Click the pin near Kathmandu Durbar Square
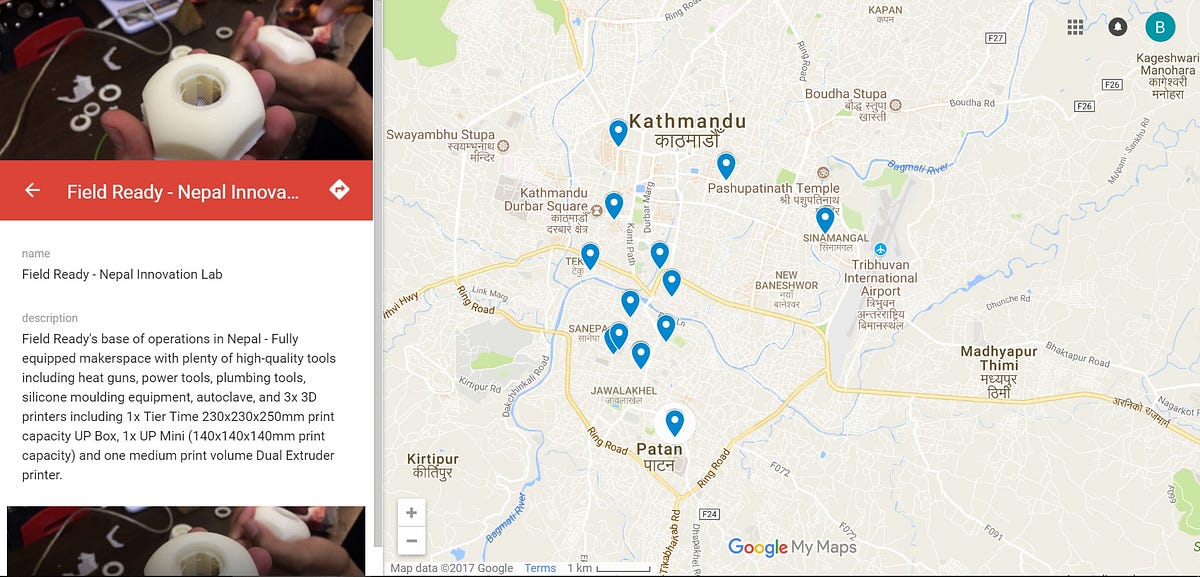1200x577 pixels. 614,206
